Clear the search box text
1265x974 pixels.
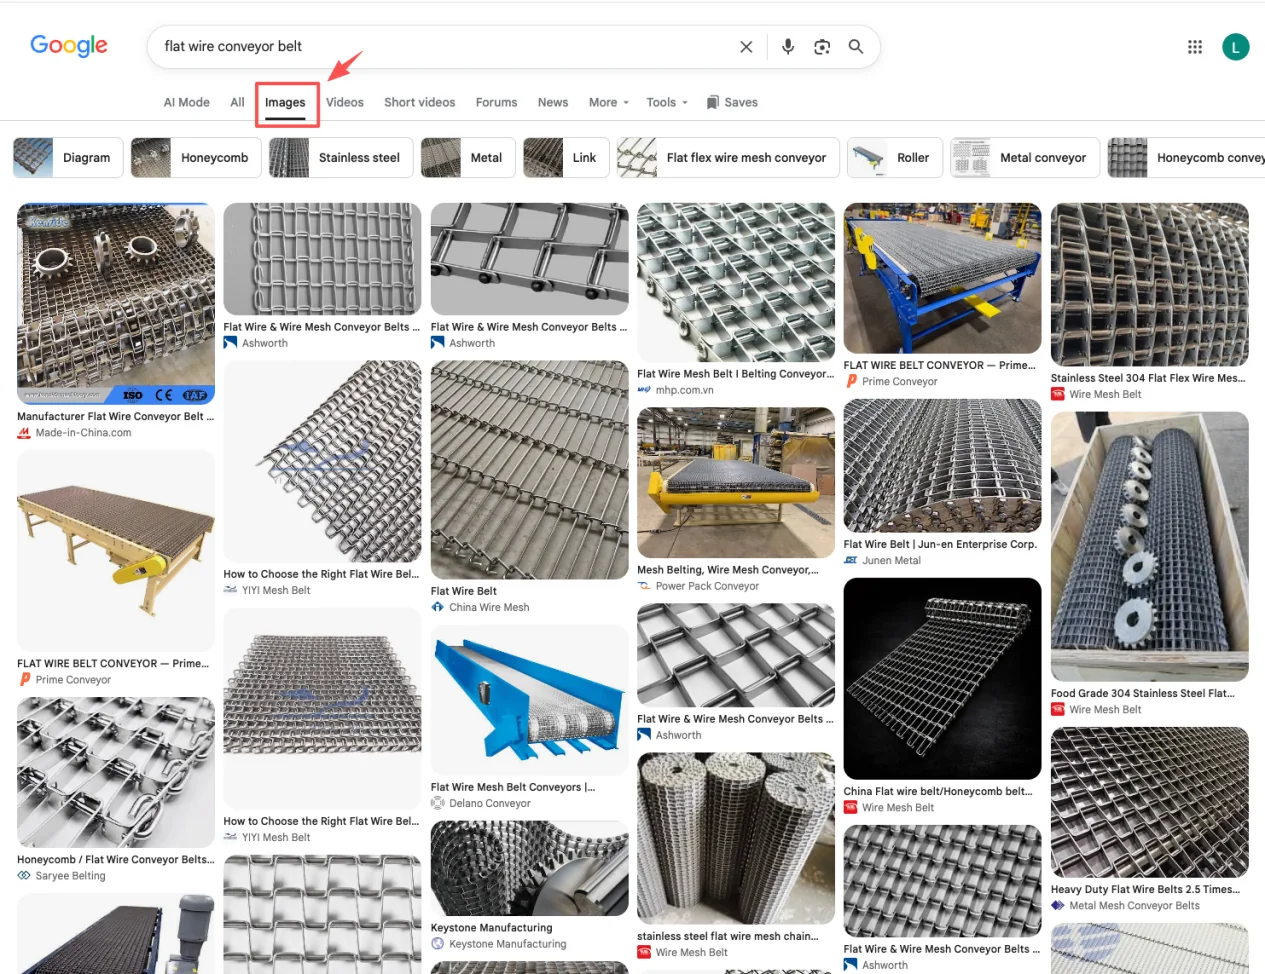click(x=746, y=47)
